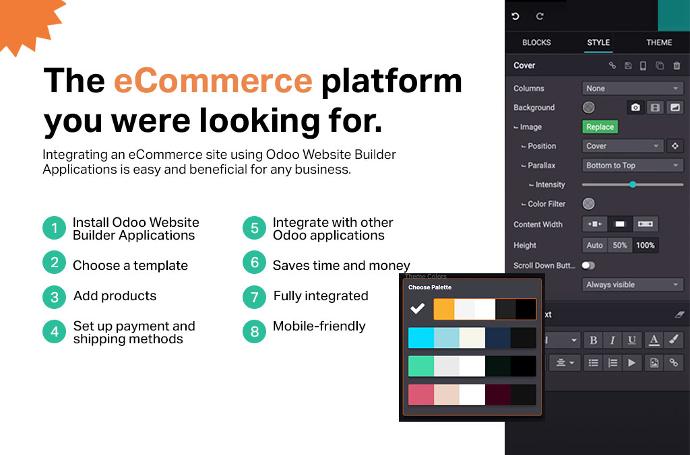Open the font color tool
This screenshot has width=690, height=455.
coord(654,340)
